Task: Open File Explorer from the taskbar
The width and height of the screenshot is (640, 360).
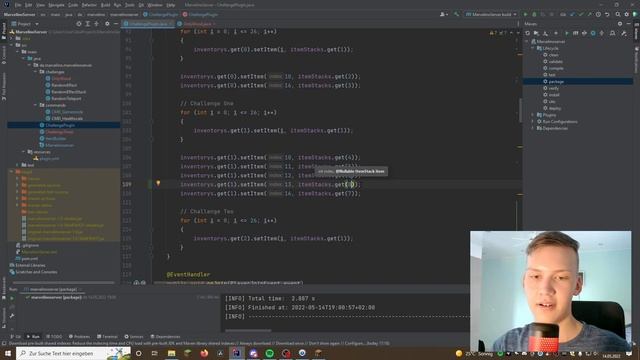Action: tap(171, 353)
